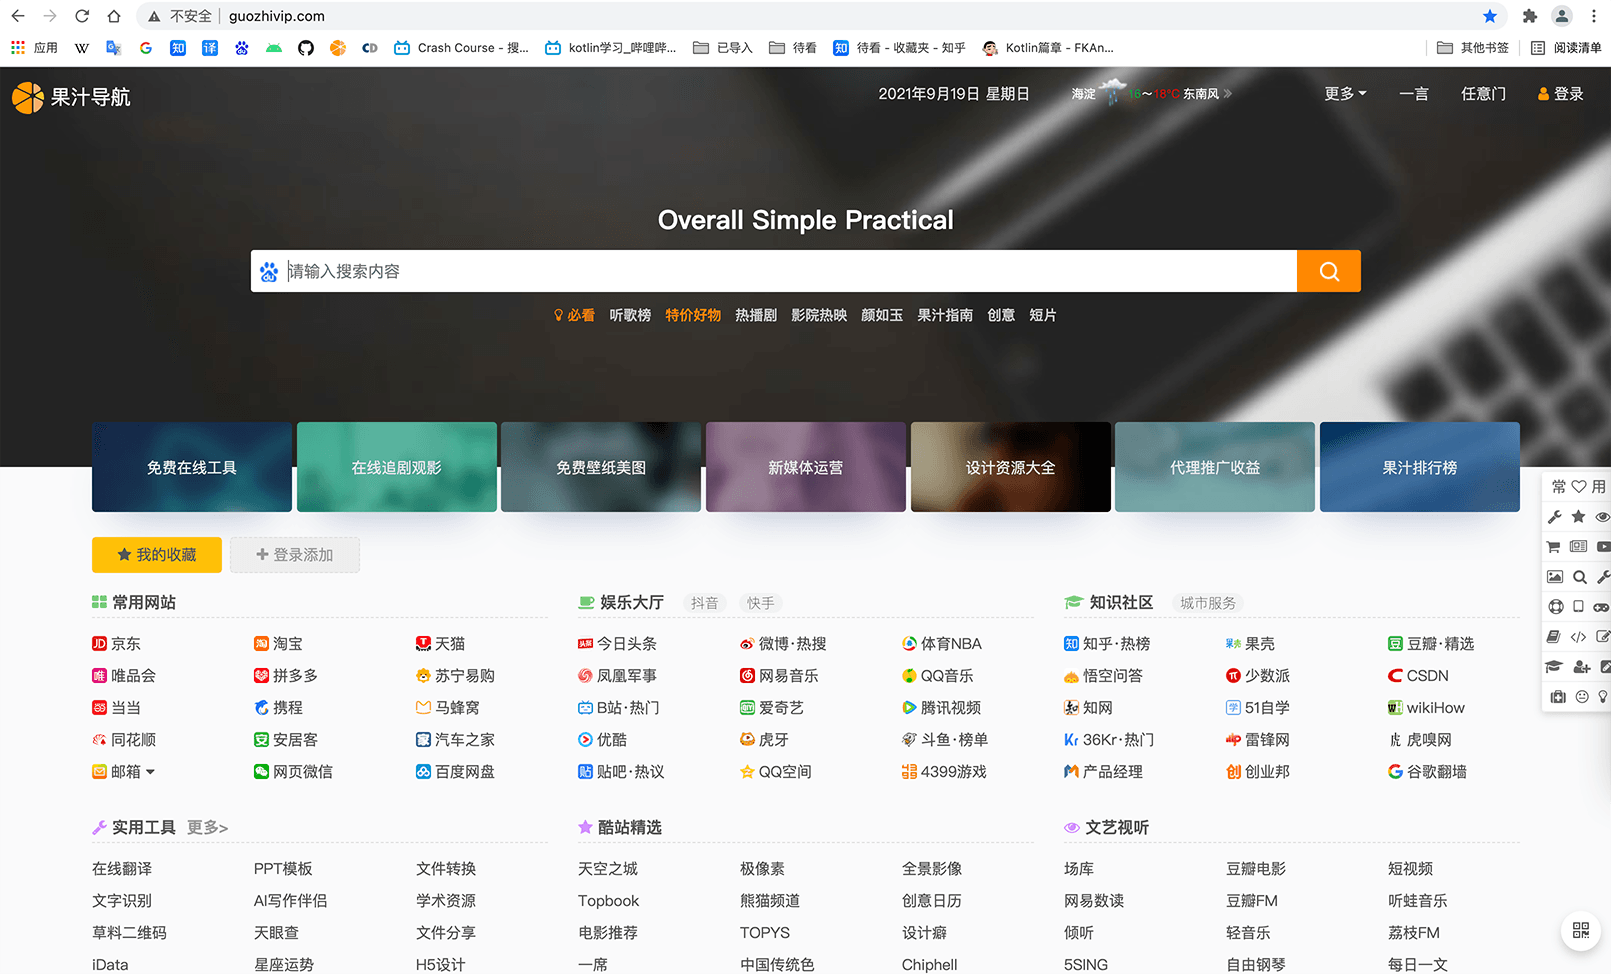Click the book icon in side panel
Image resolution: width=1611 pixels, height=974 pixels.
[1554, 636]
